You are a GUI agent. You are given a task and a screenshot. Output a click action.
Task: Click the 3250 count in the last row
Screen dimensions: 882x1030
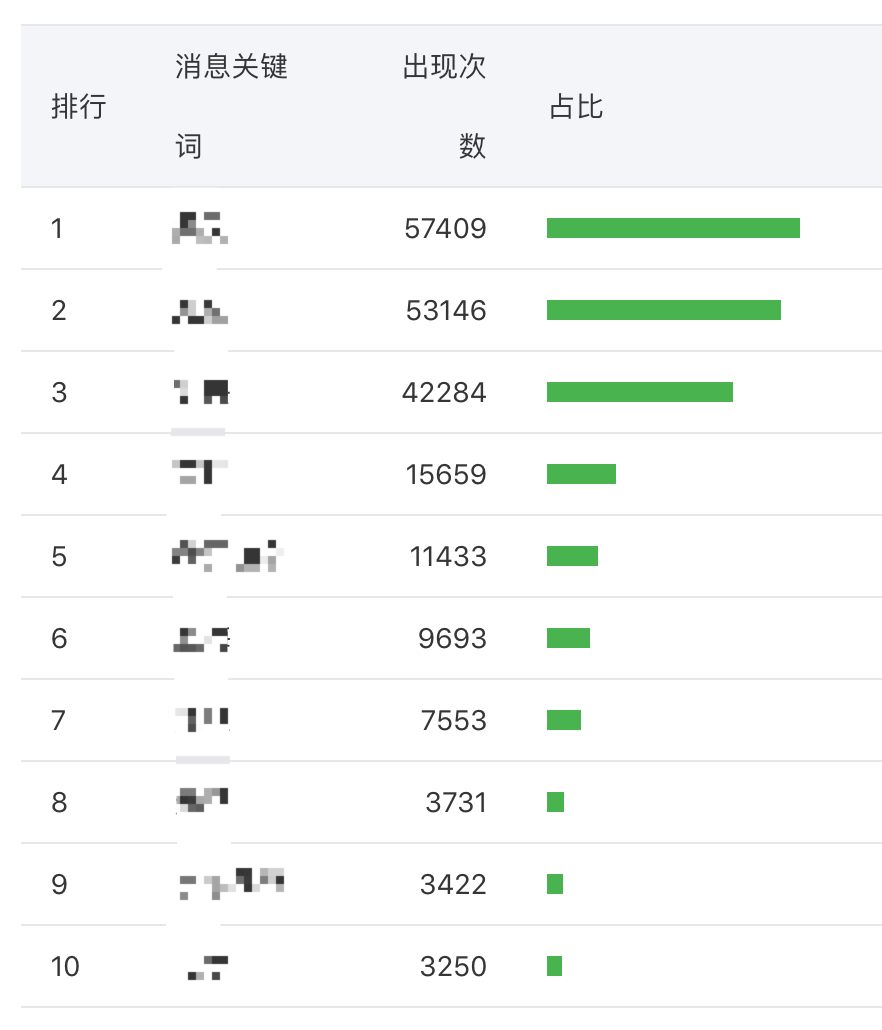(453, 967)
